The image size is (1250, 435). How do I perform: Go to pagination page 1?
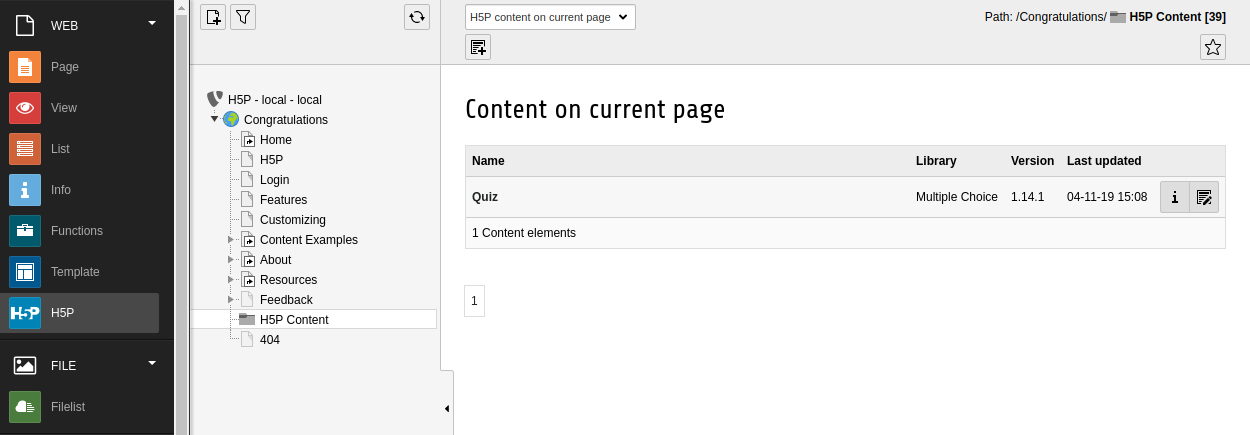[x=474, y=301]
